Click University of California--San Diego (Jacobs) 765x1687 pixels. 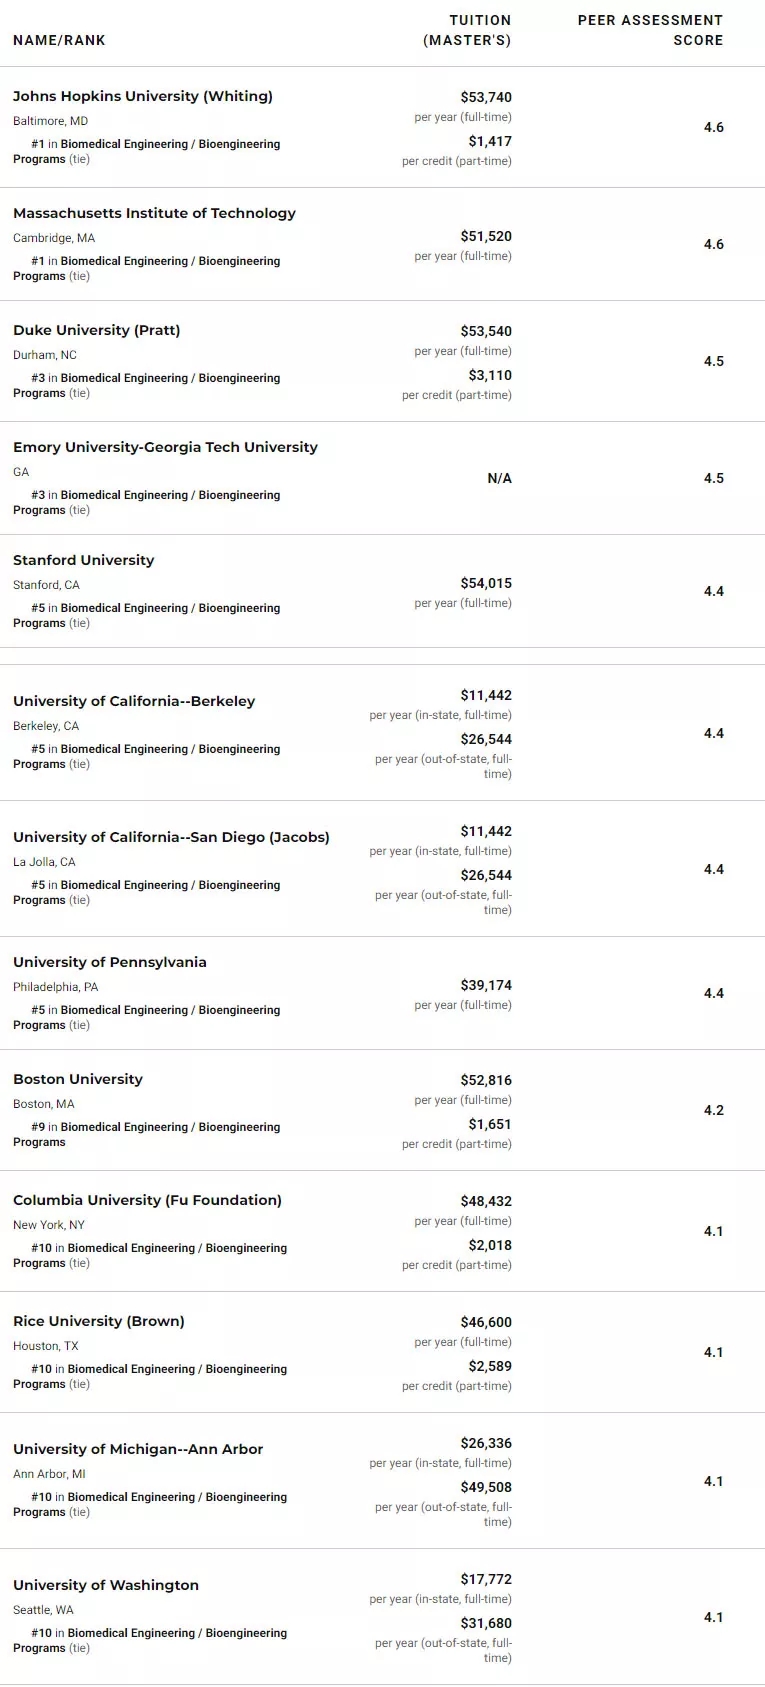171,837
